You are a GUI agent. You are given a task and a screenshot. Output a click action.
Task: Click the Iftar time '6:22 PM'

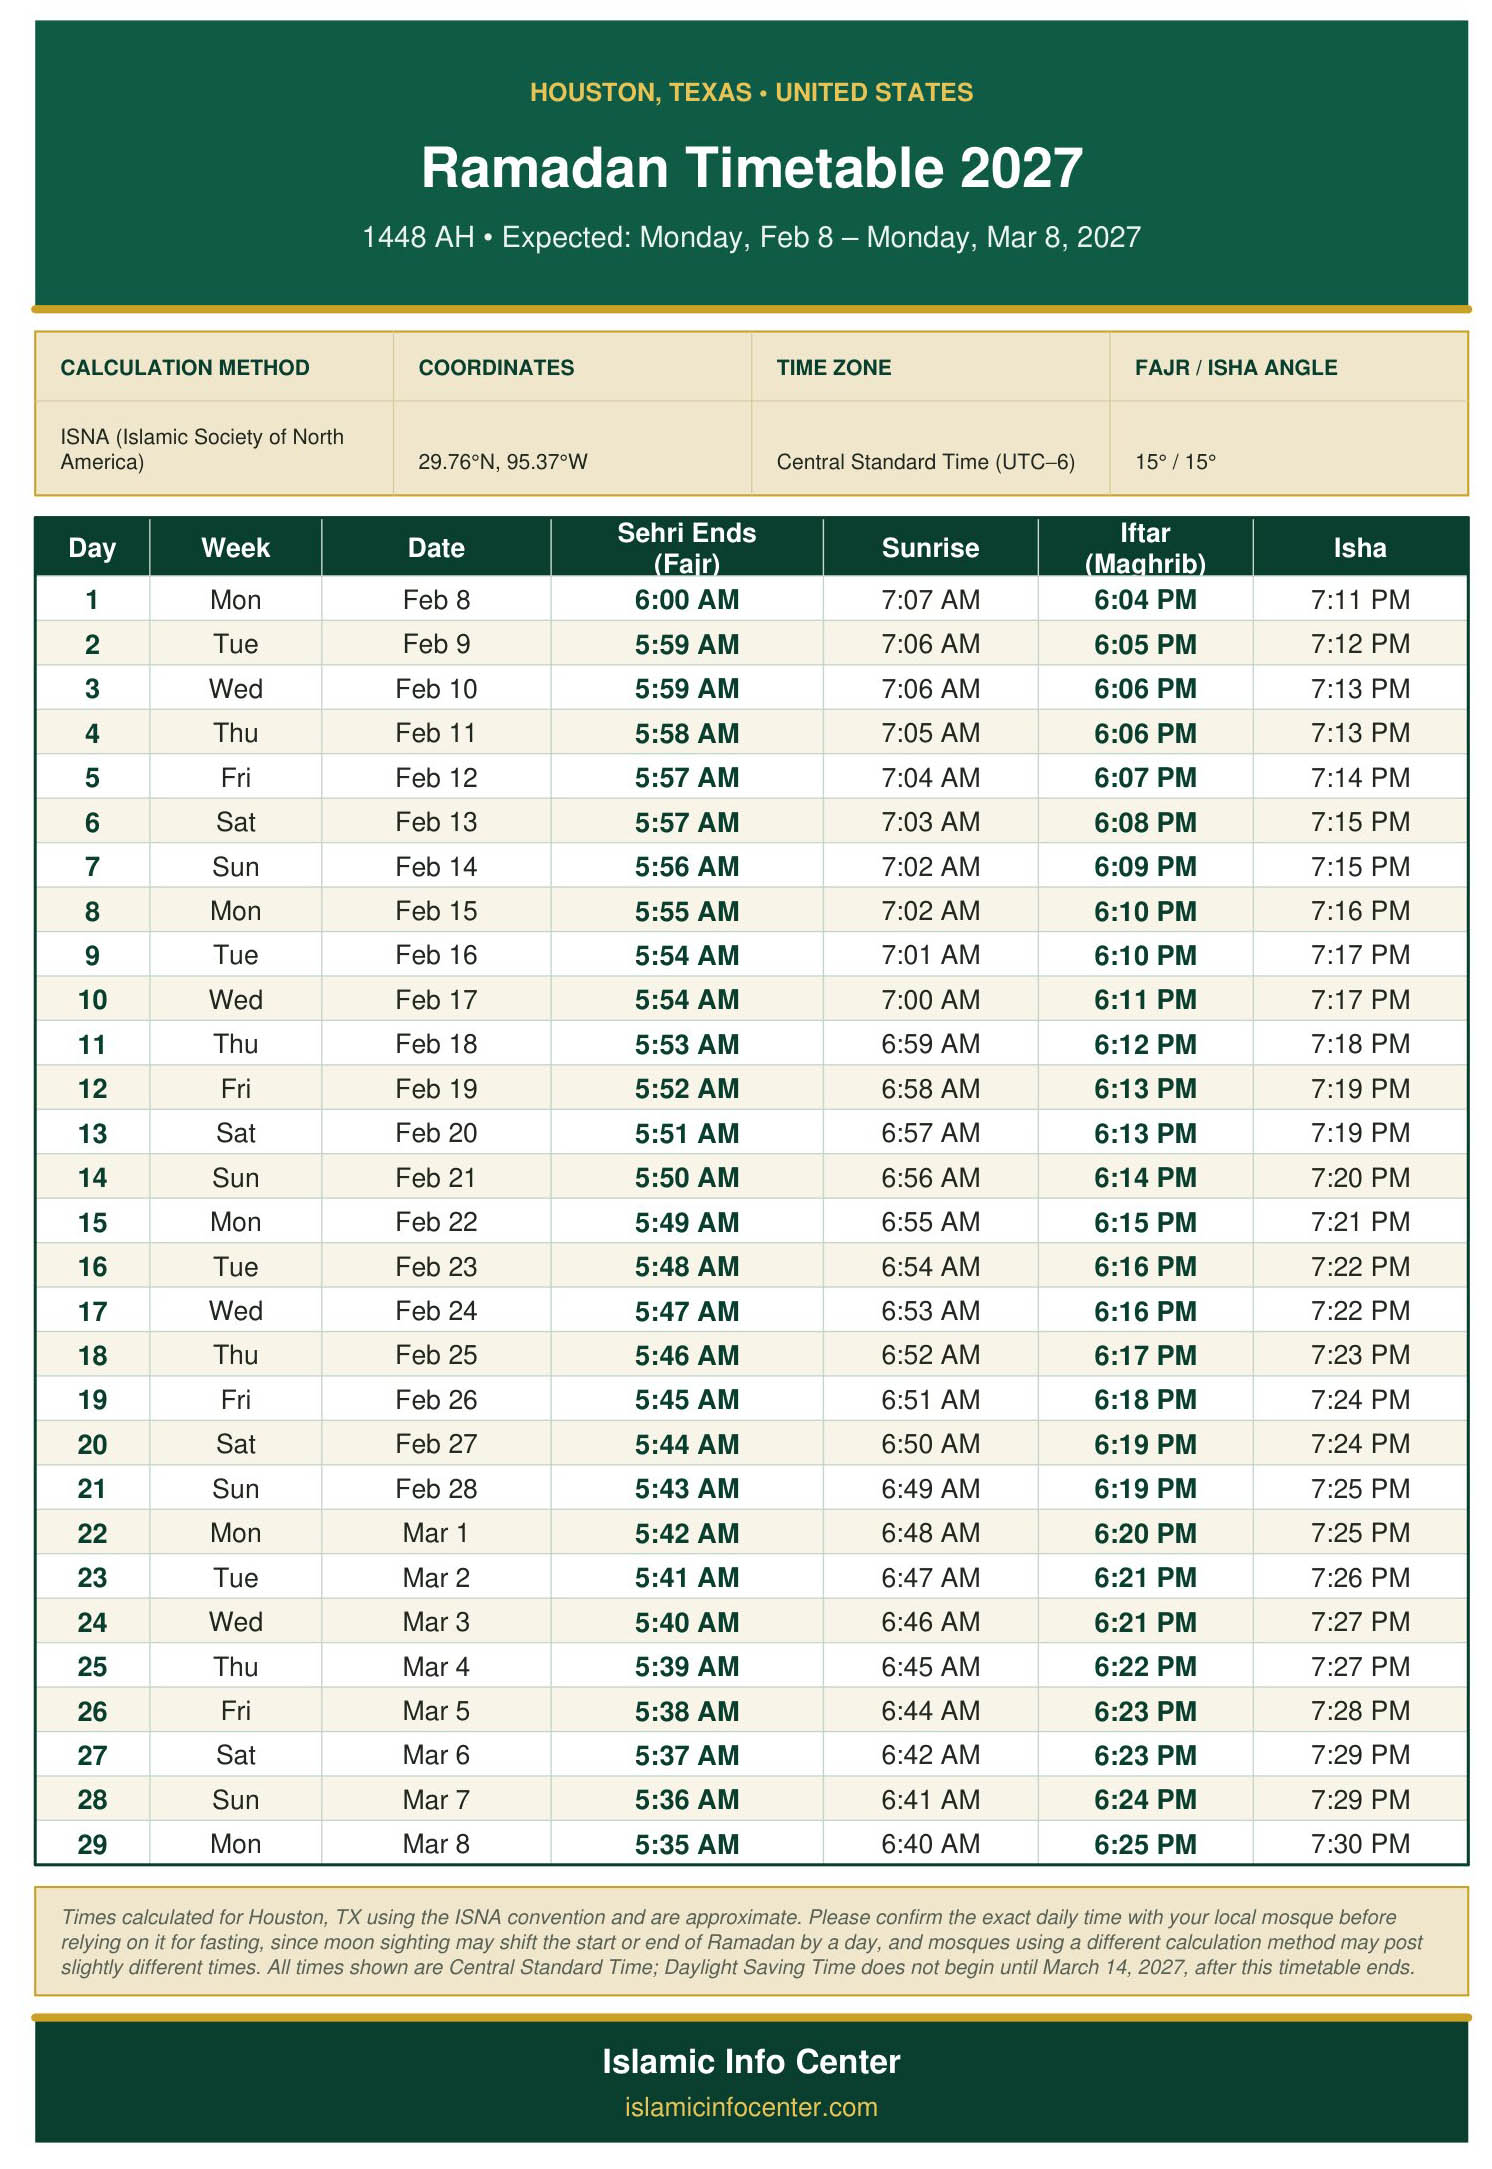(x=1145, y=1666)
